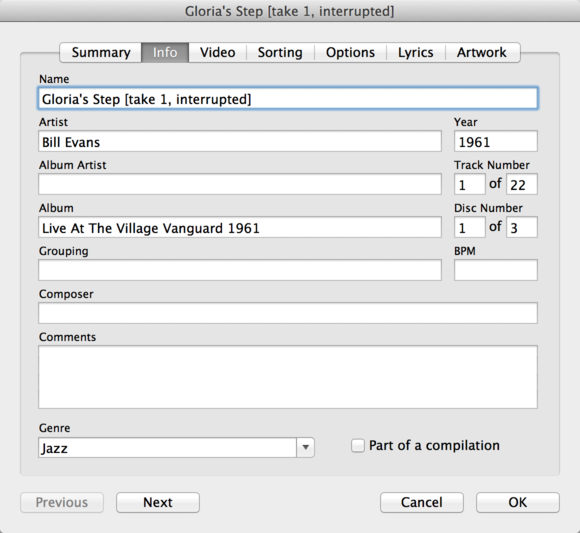Focus the empty BPM field

click(496, 270)
